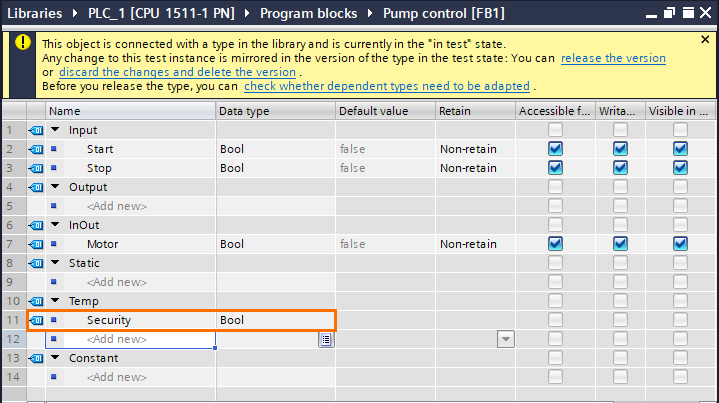Select the PLC_1 [CPU 1511-1 PN] breadcrumb
Viewport: 719px width, 403px height.
click(x=161, y=13)
